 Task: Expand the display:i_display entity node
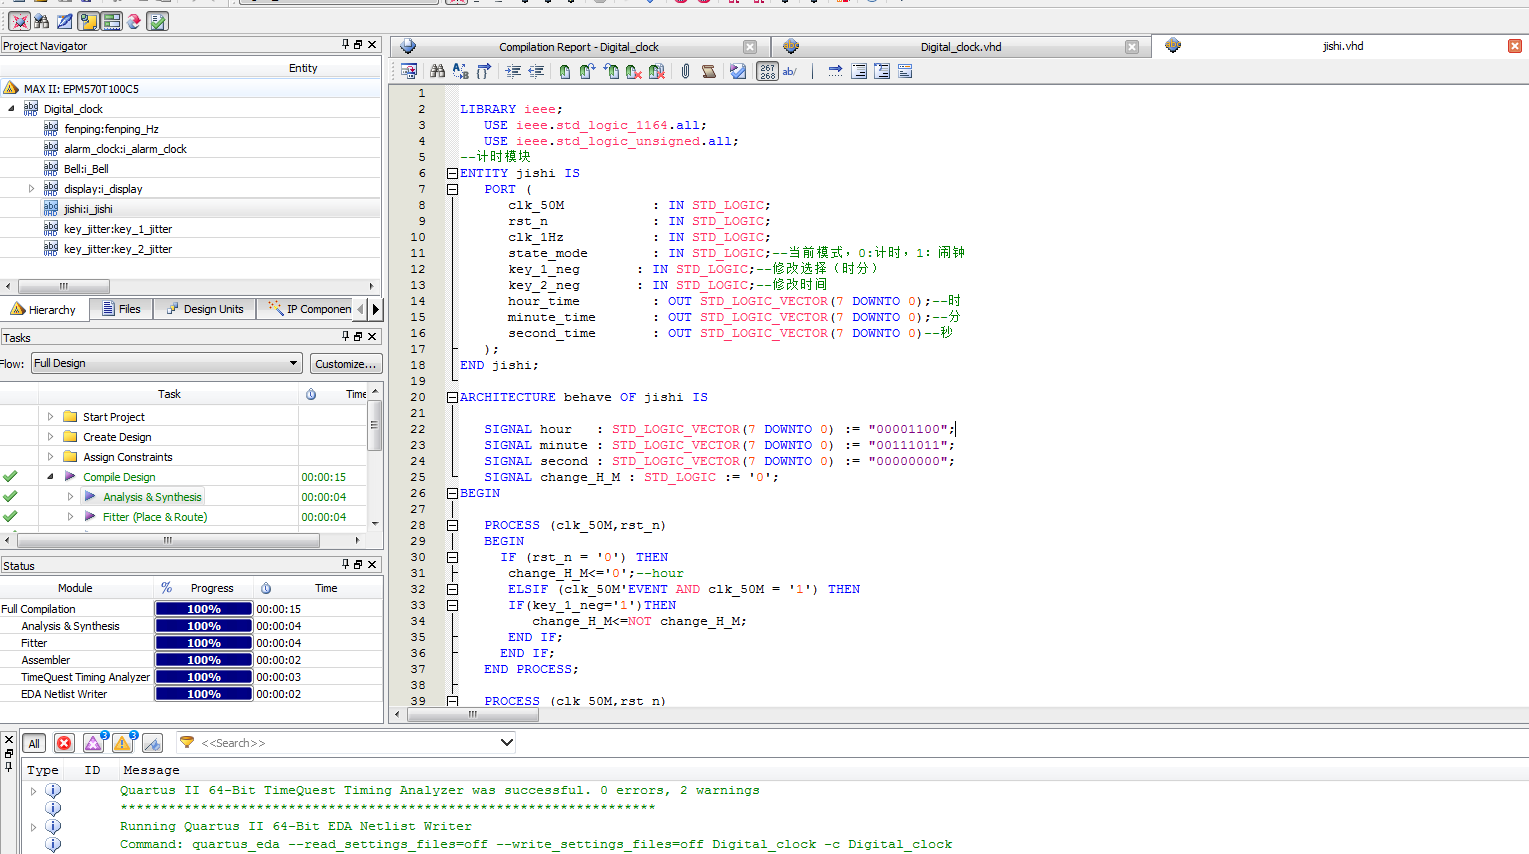pyautogui.click(x=31, y=188)
